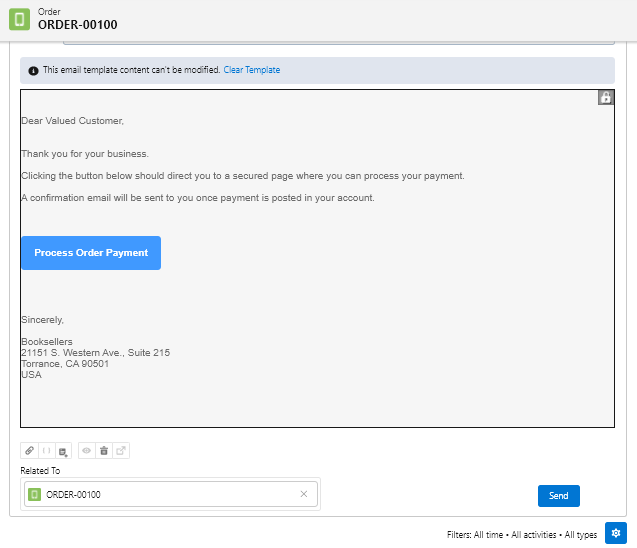Click the attach file paperclip icon
The width and height of the screenshot is (637, 548).
pyautogui.click(x=29, y=451)
